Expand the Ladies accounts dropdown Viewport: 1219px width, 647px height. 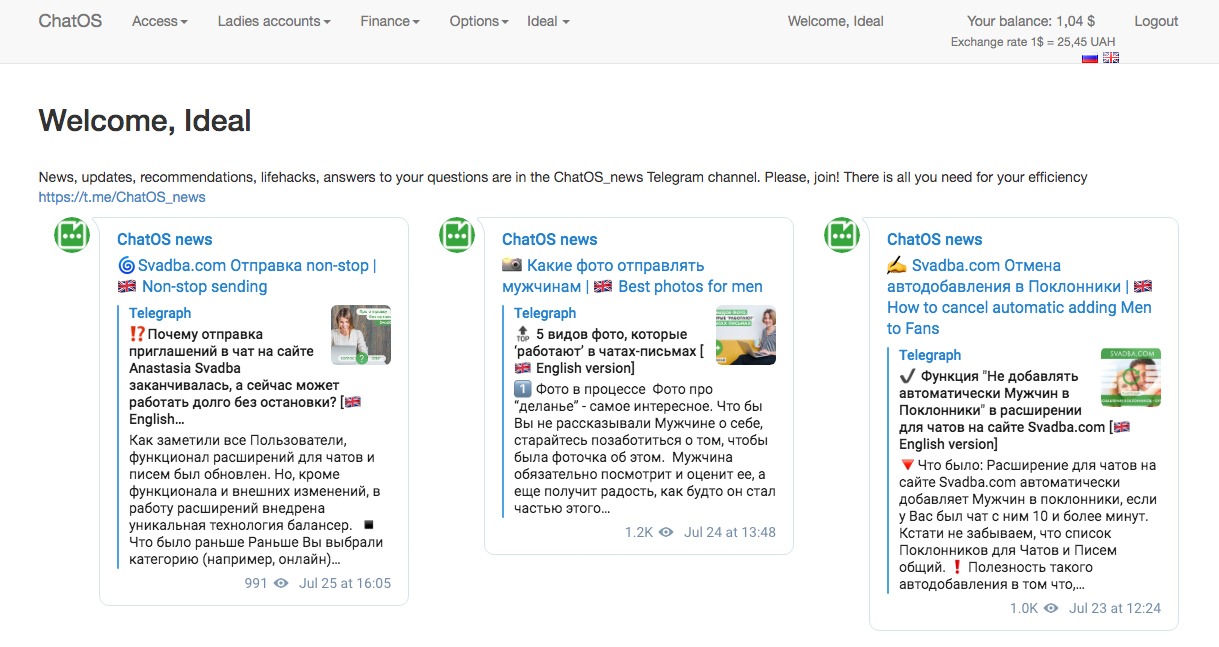coord(274,21)
